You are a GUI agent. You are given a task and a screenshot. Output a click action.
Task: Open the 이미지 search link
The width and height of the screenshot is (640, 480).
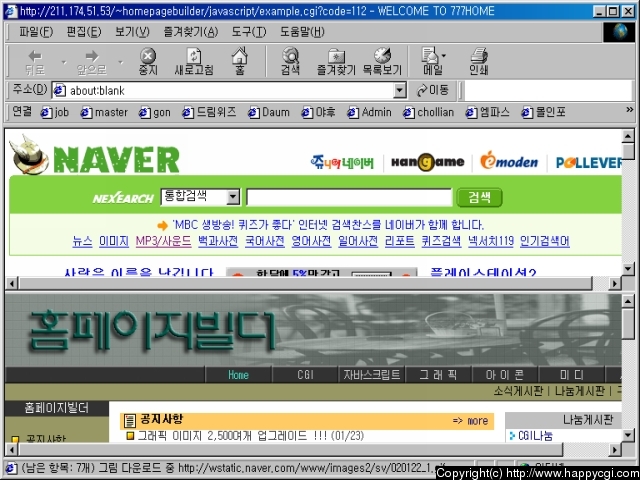(114, 241)
